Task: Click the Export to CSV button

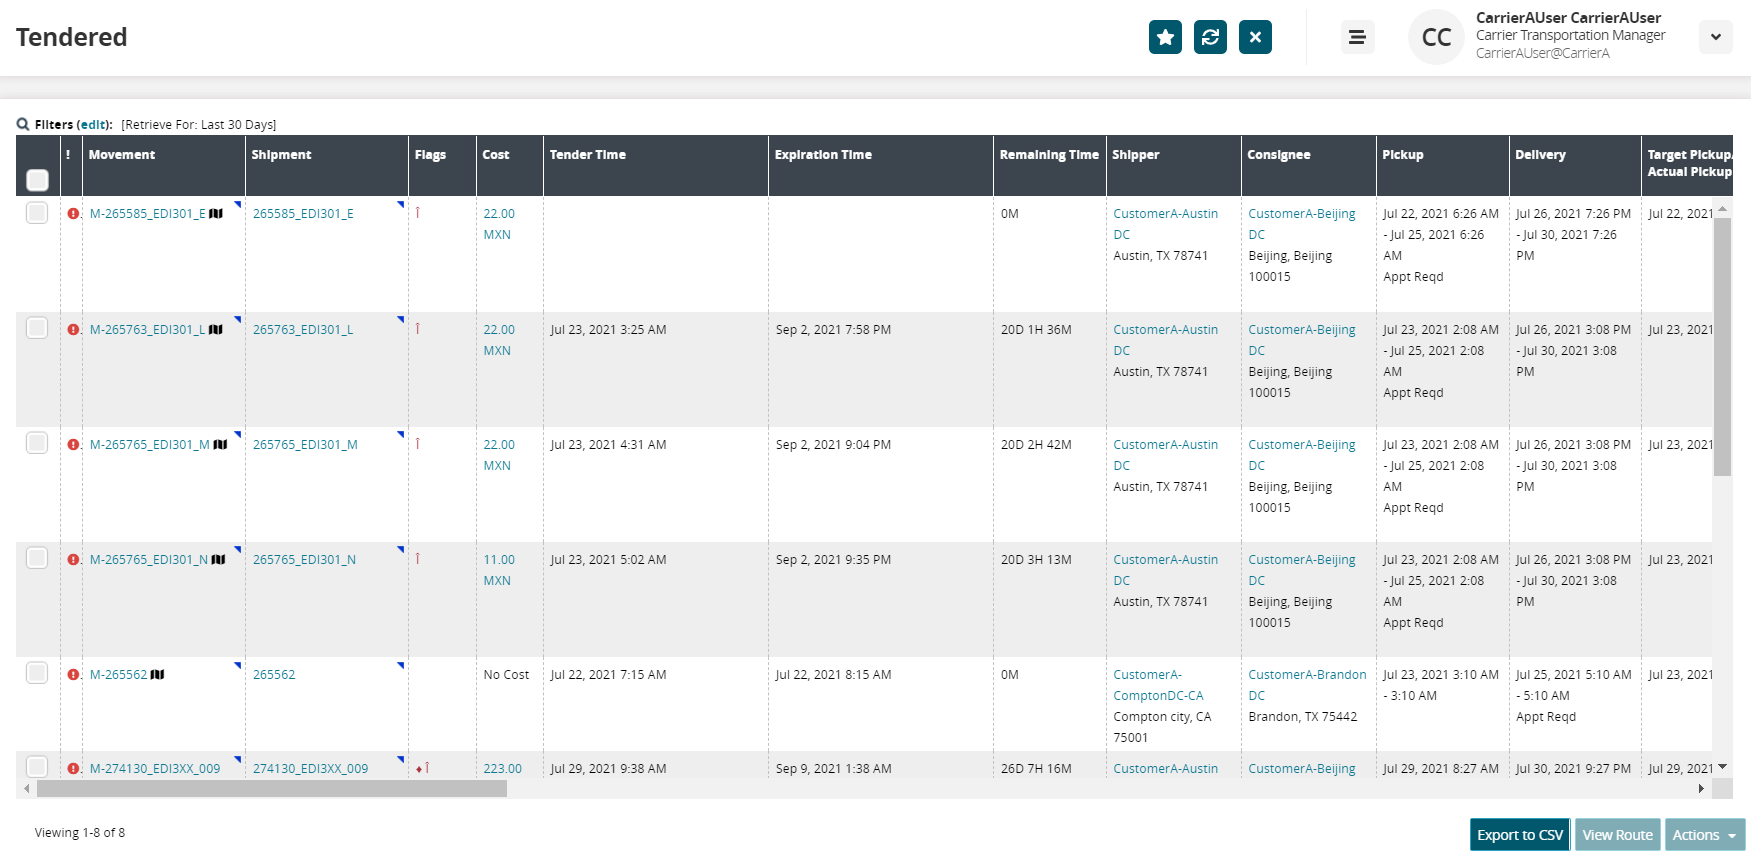Action: (x=1519, y=835)
